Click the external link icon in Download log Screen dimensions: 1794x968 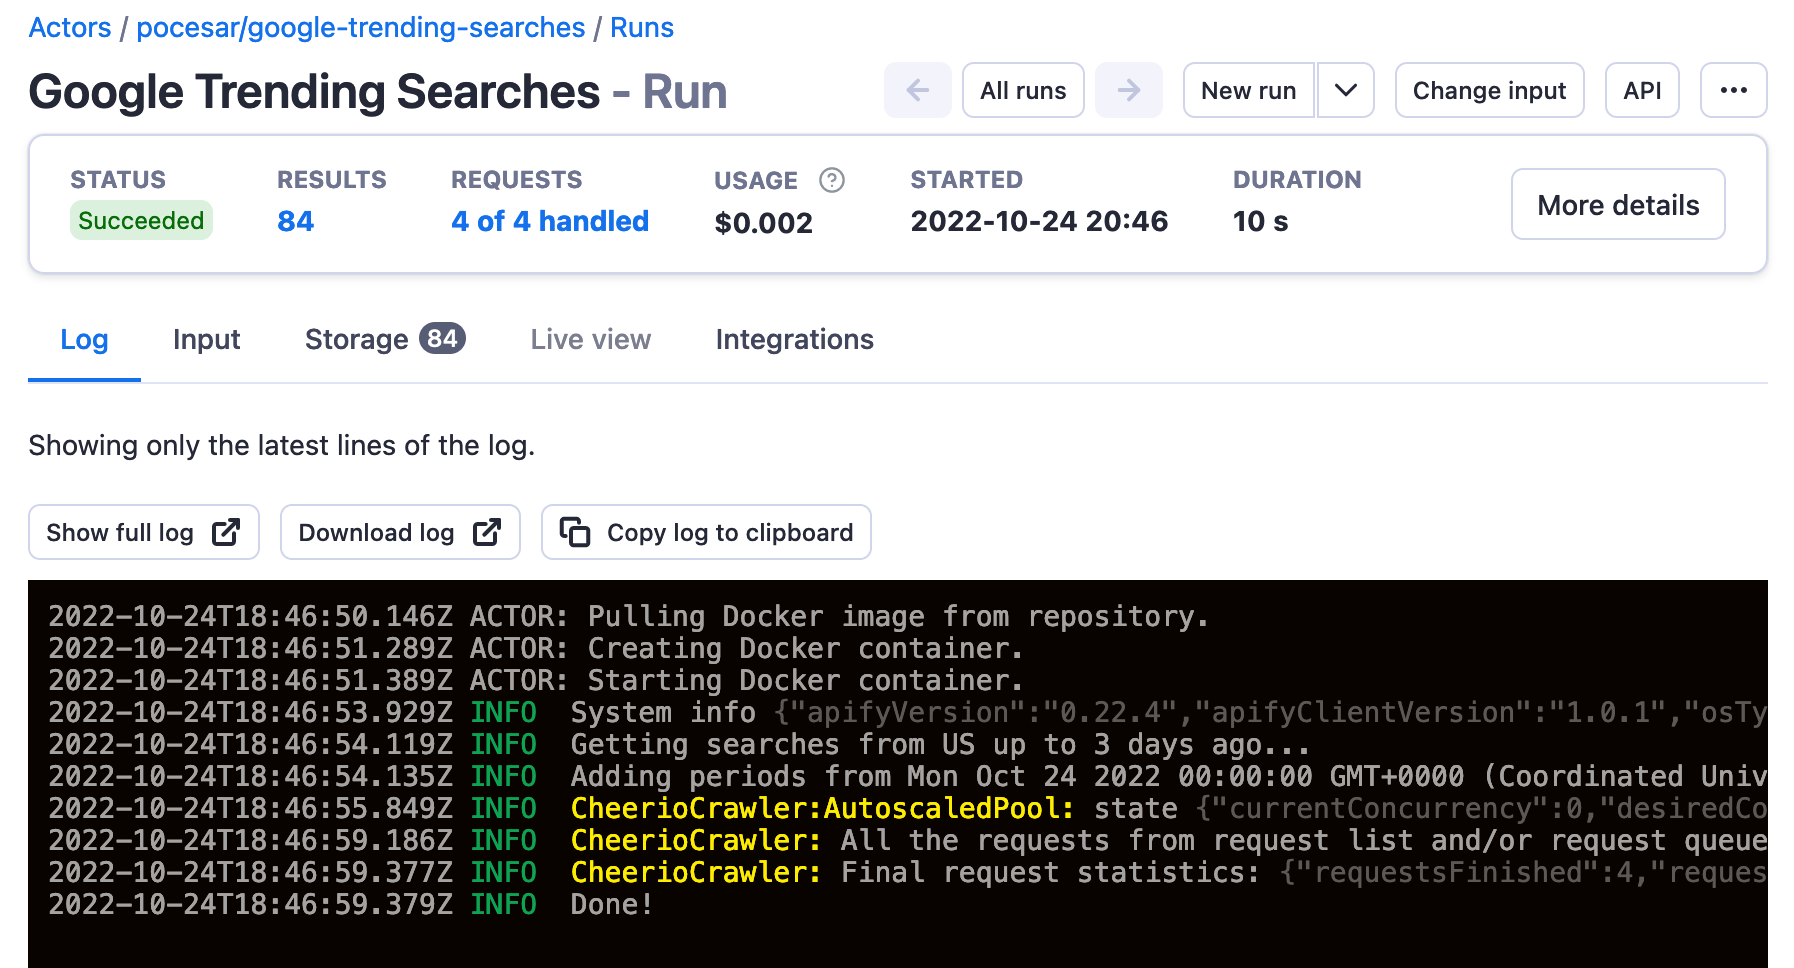[x=487, y=532]
